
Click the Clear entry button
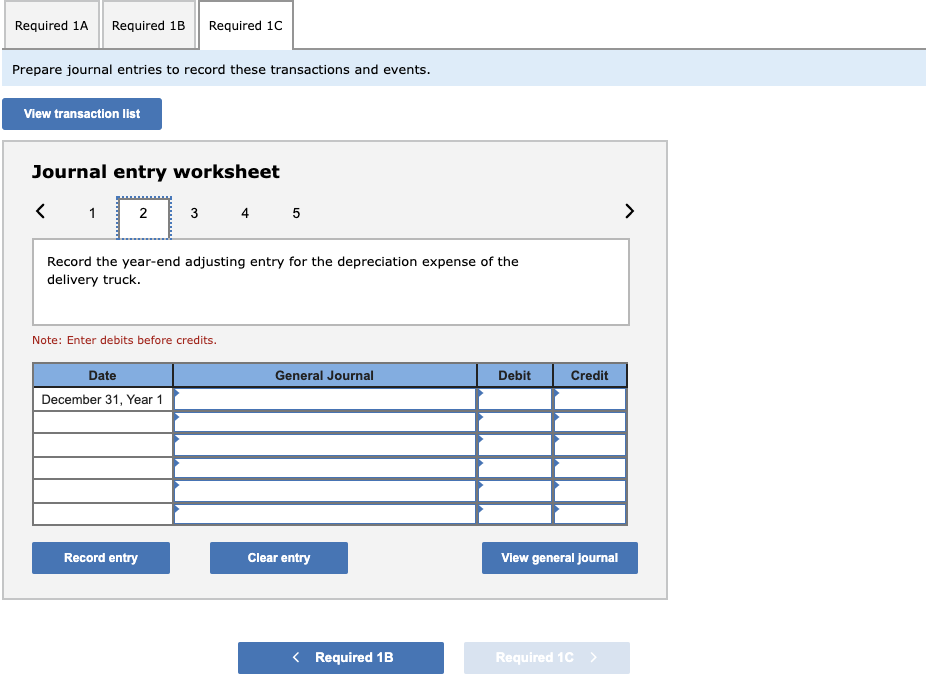click(x=279, y=558)
